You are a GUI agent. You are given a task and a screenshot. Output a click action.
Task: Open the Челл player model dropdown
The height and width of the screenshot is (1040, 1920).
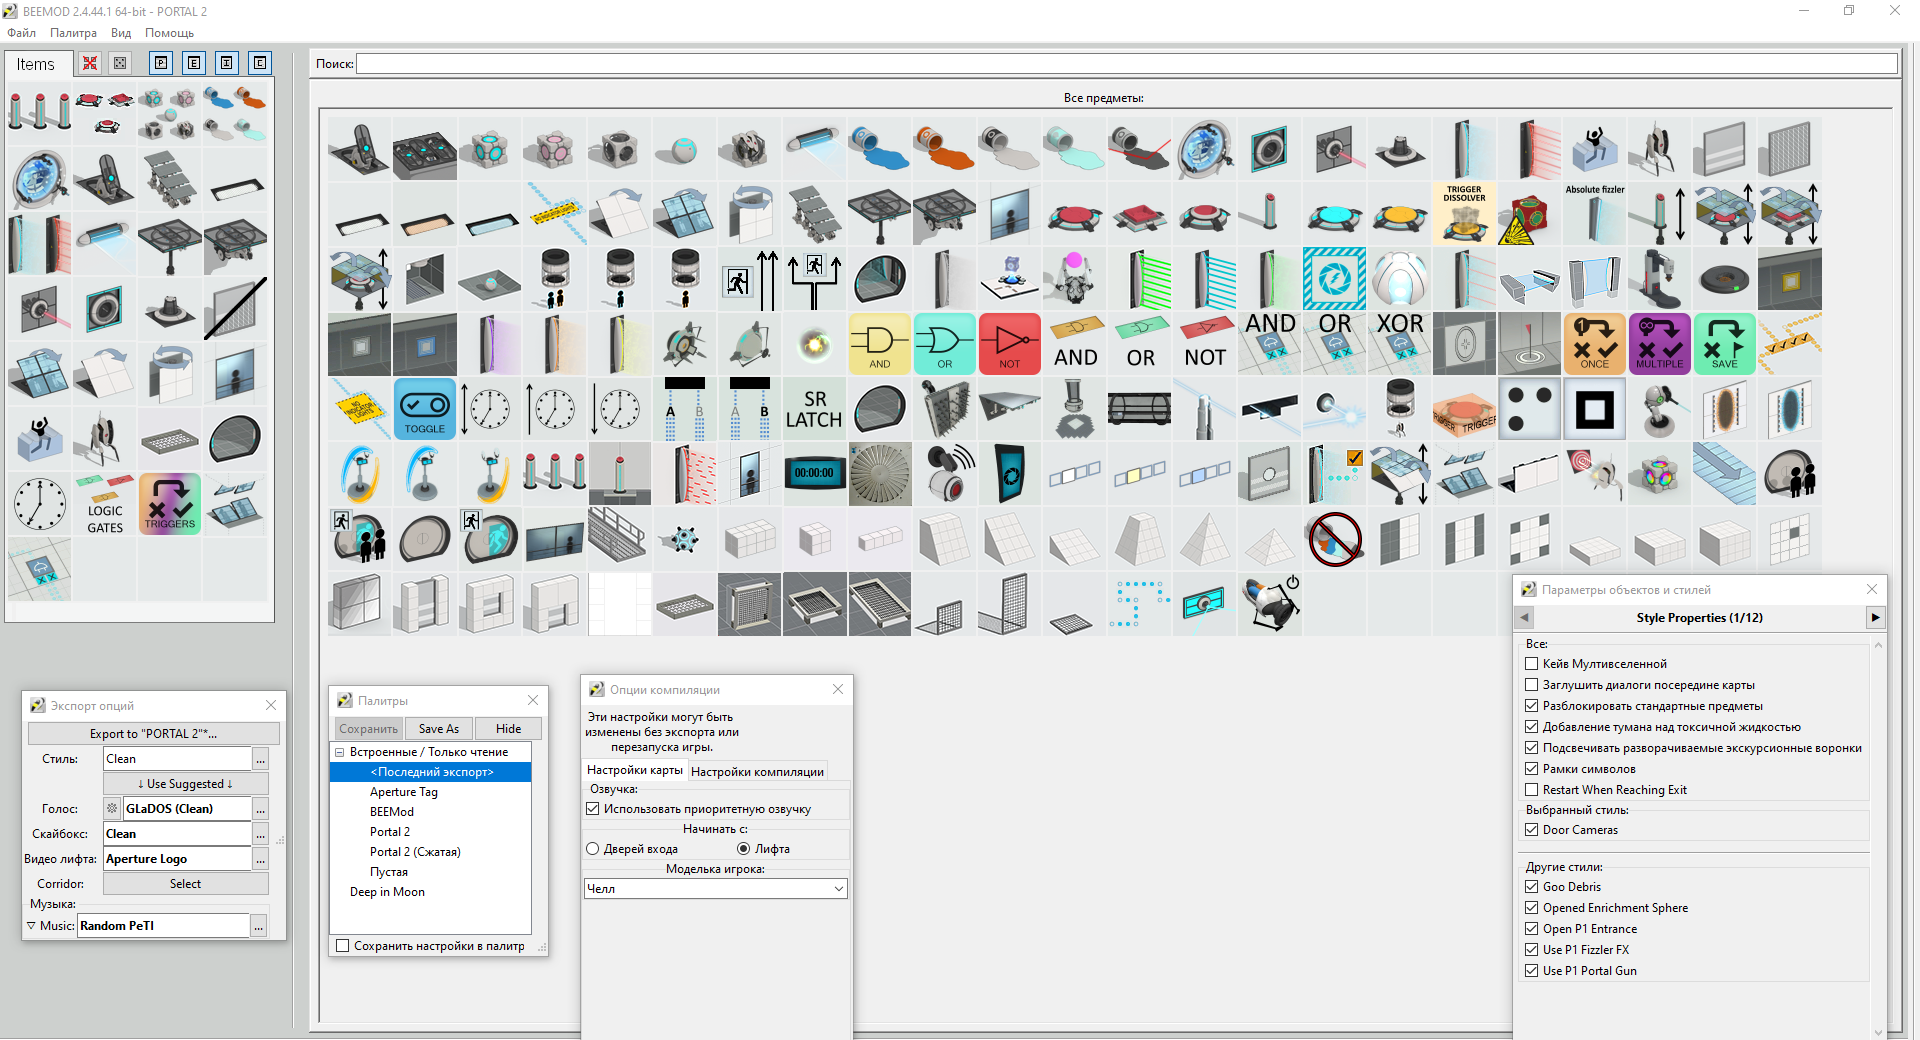(x=716, y=889)
